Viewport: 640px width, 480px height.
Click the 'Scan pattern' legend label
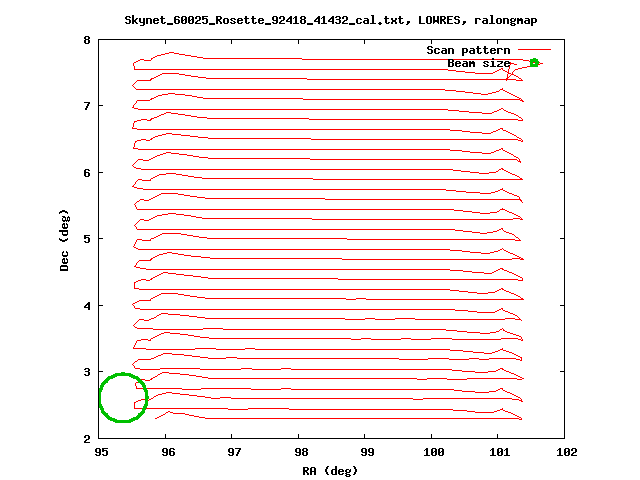468,50
